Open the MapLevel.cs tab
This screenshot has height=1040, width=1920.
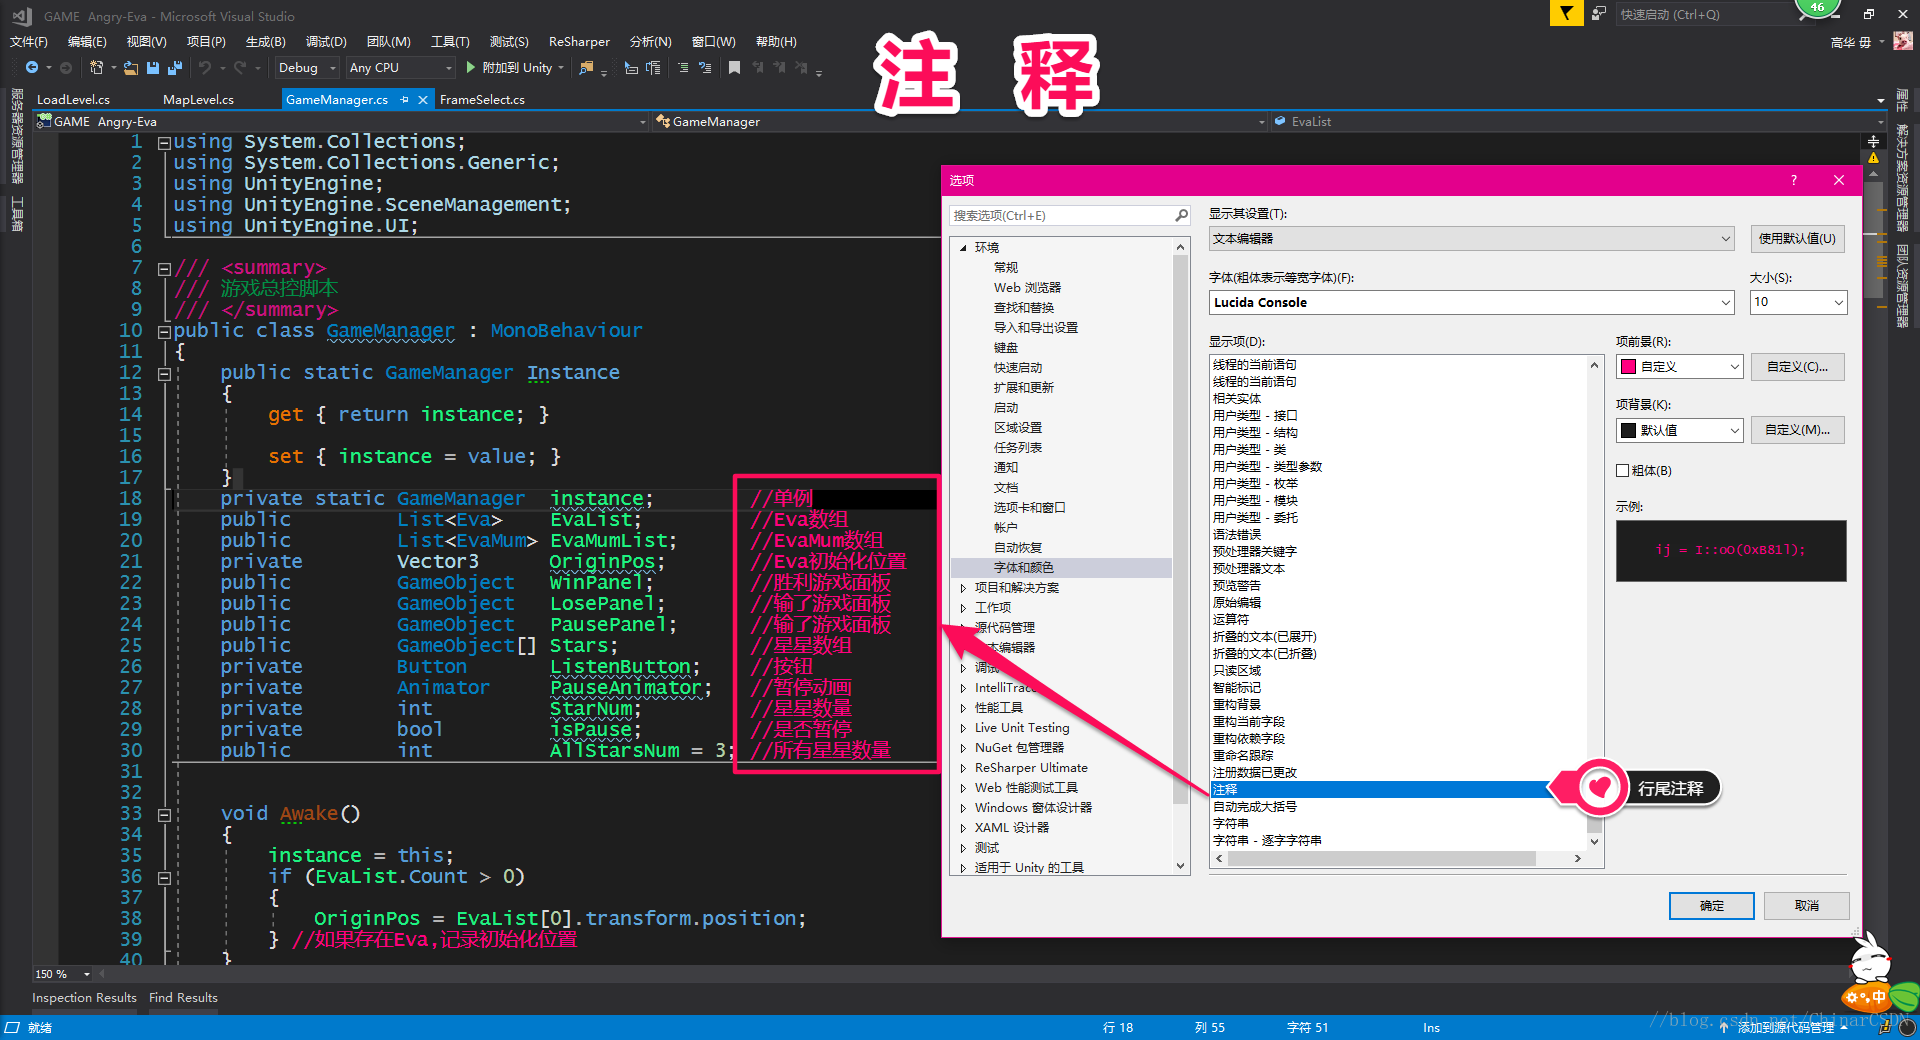(x=198, y=100)
